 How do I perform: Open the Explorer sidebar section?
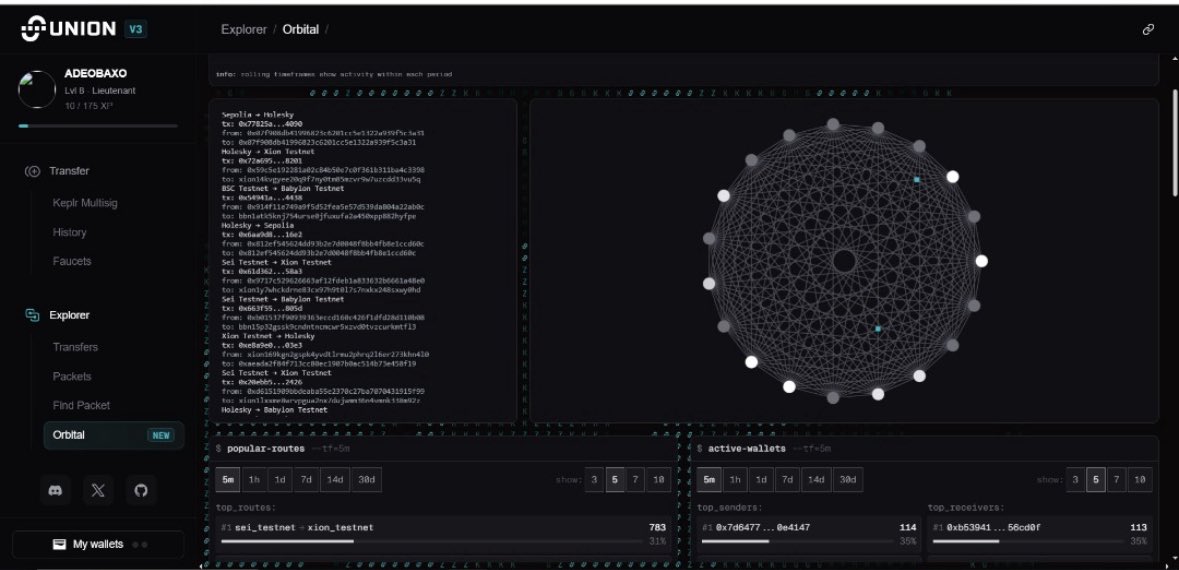69,316
